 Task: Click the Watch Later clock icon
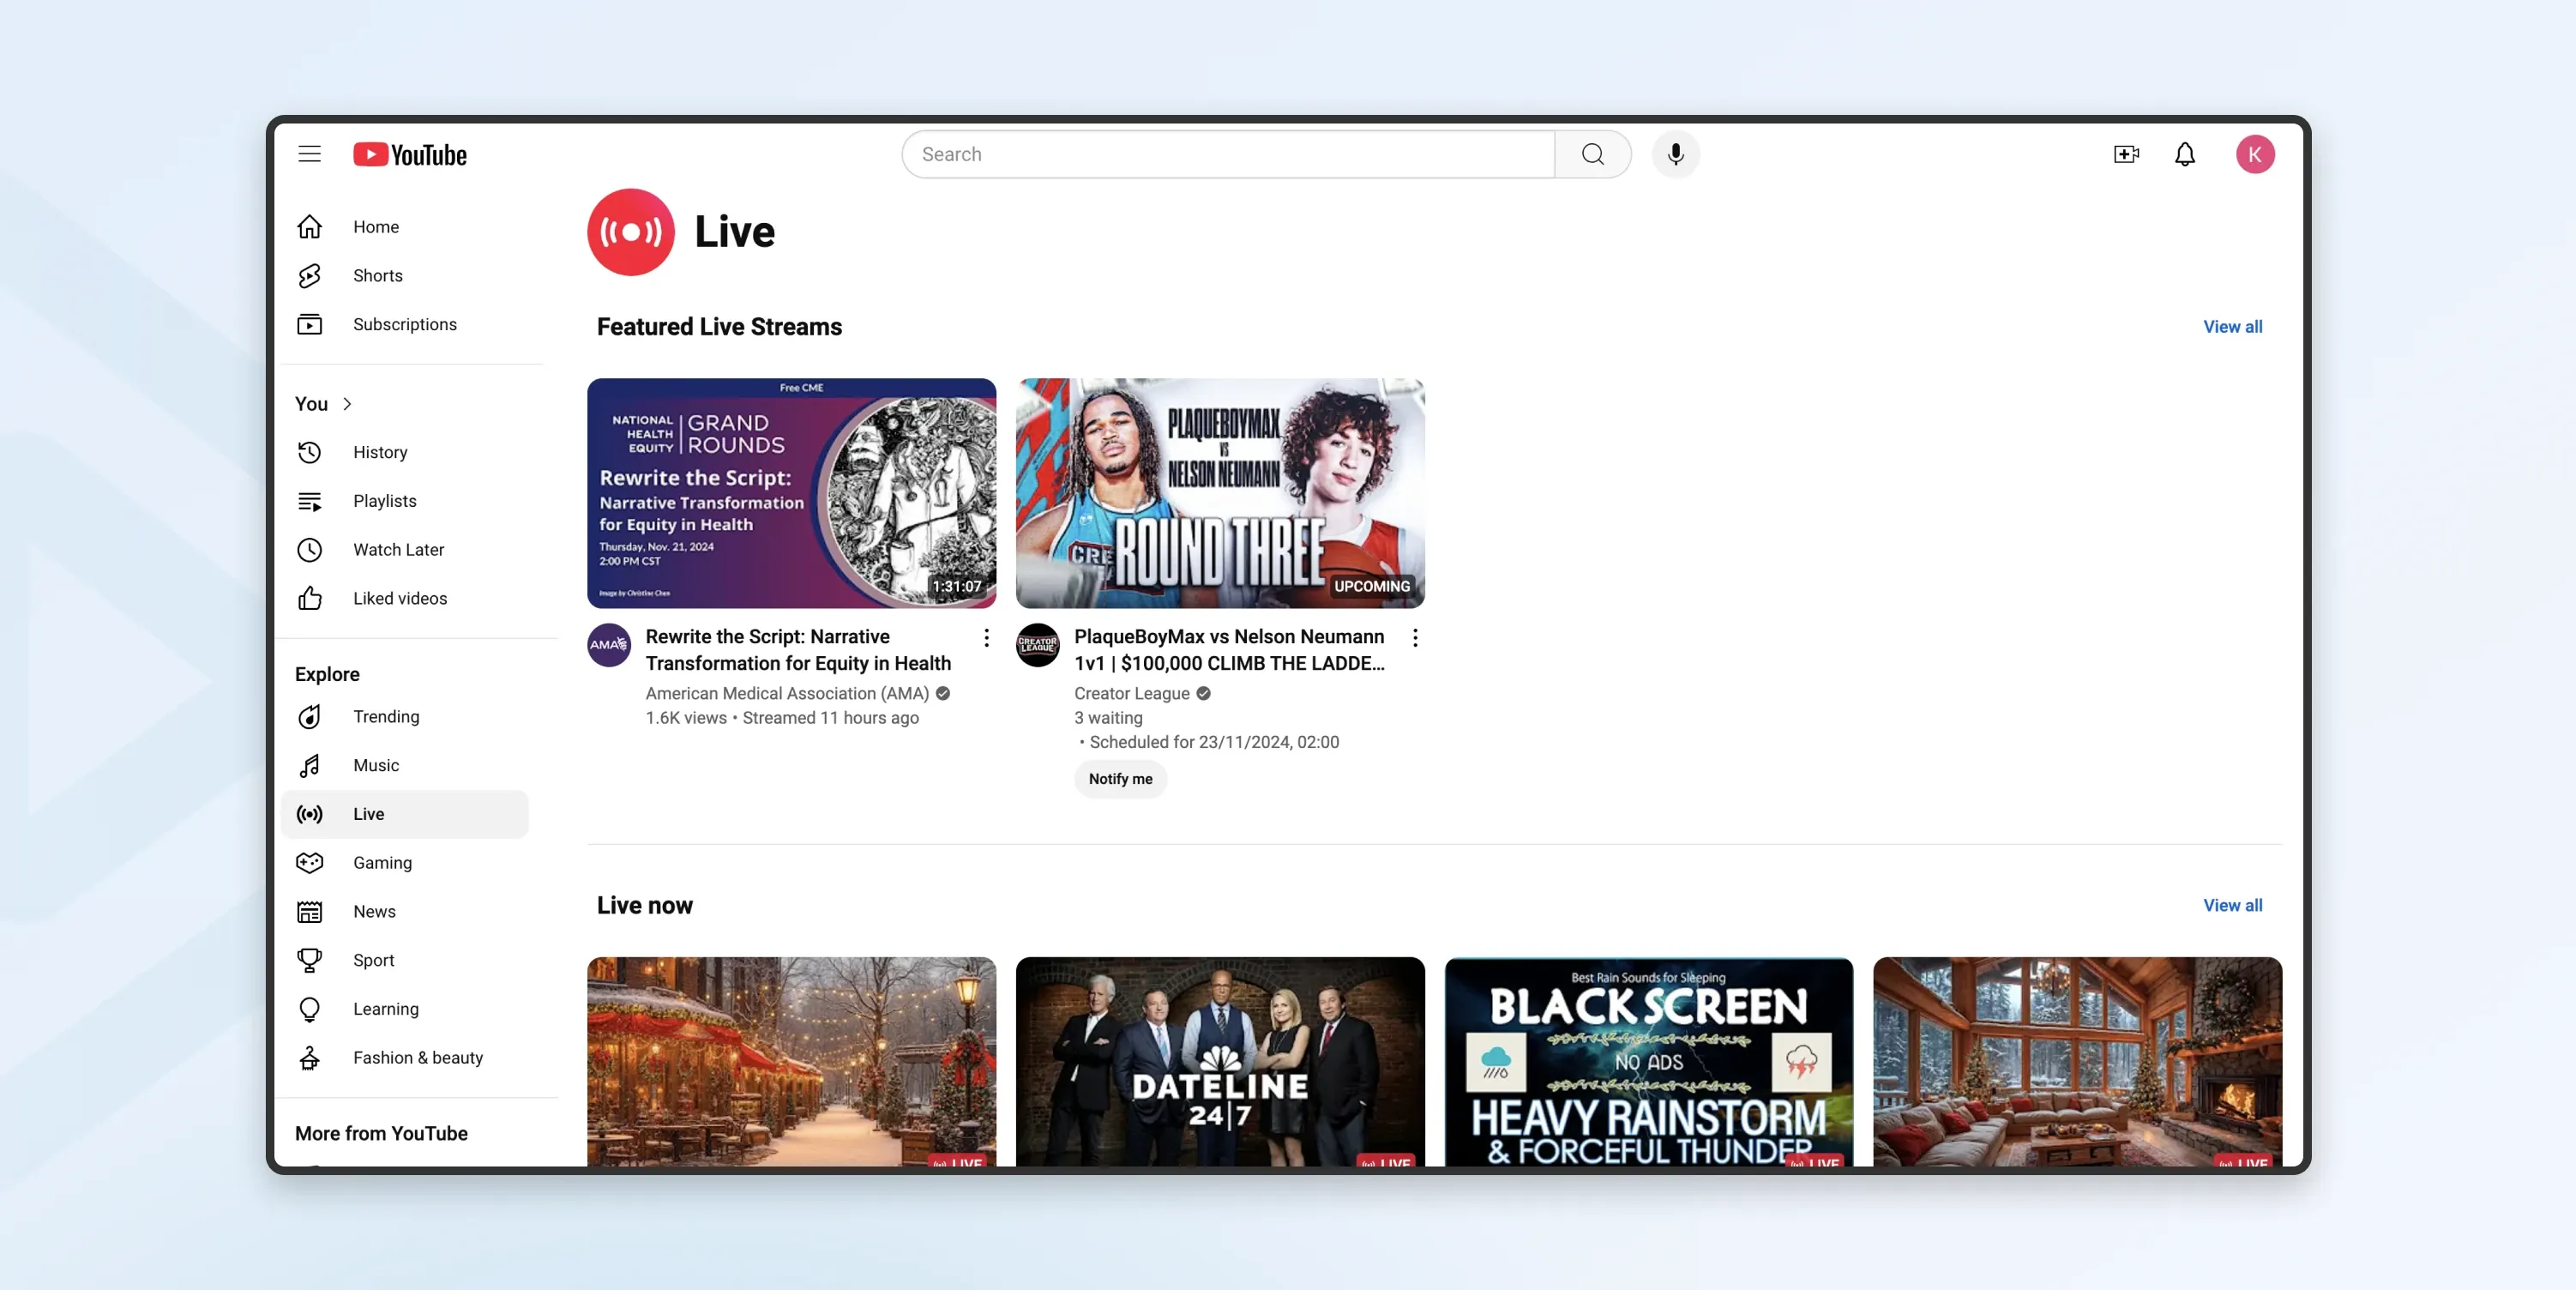click(x=309, y=550)
